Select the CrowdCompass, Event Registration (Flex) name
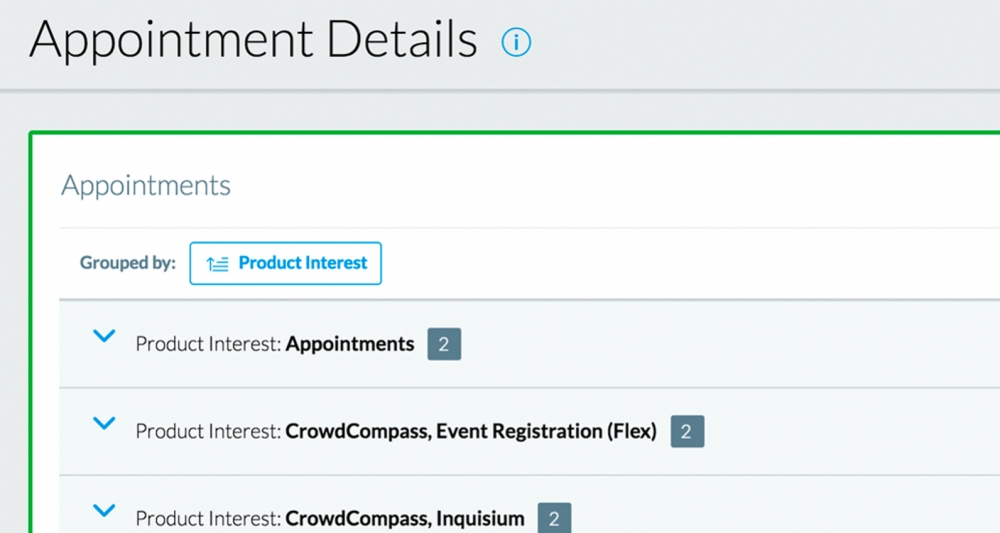The image size is (1000, 533). 471,432
